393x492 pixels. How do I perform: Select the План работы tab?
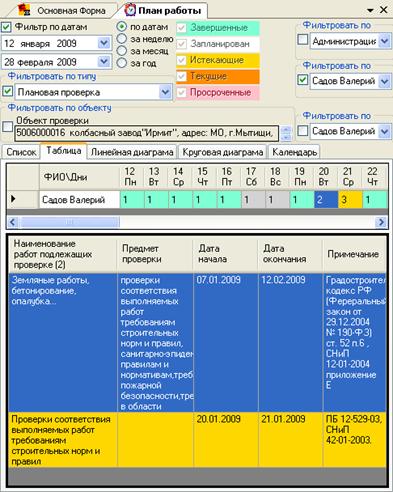pyautogui.click(x=163, y=10)
